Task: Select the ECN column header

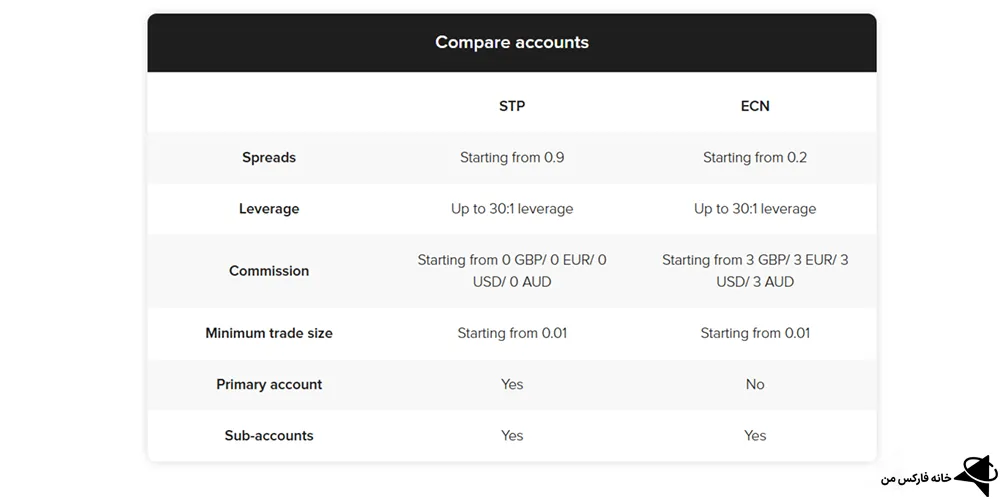Action: click(x=755, y=106)
